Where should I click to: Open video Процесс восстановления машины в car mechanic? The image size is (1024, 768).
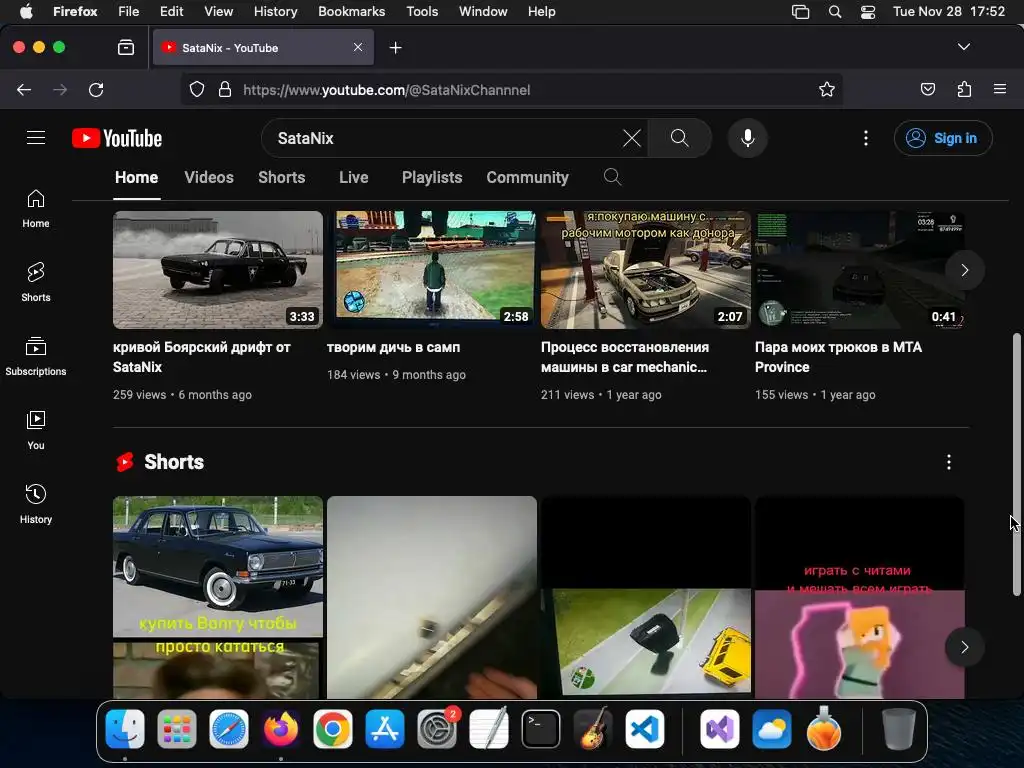click(x=624, y=357)
